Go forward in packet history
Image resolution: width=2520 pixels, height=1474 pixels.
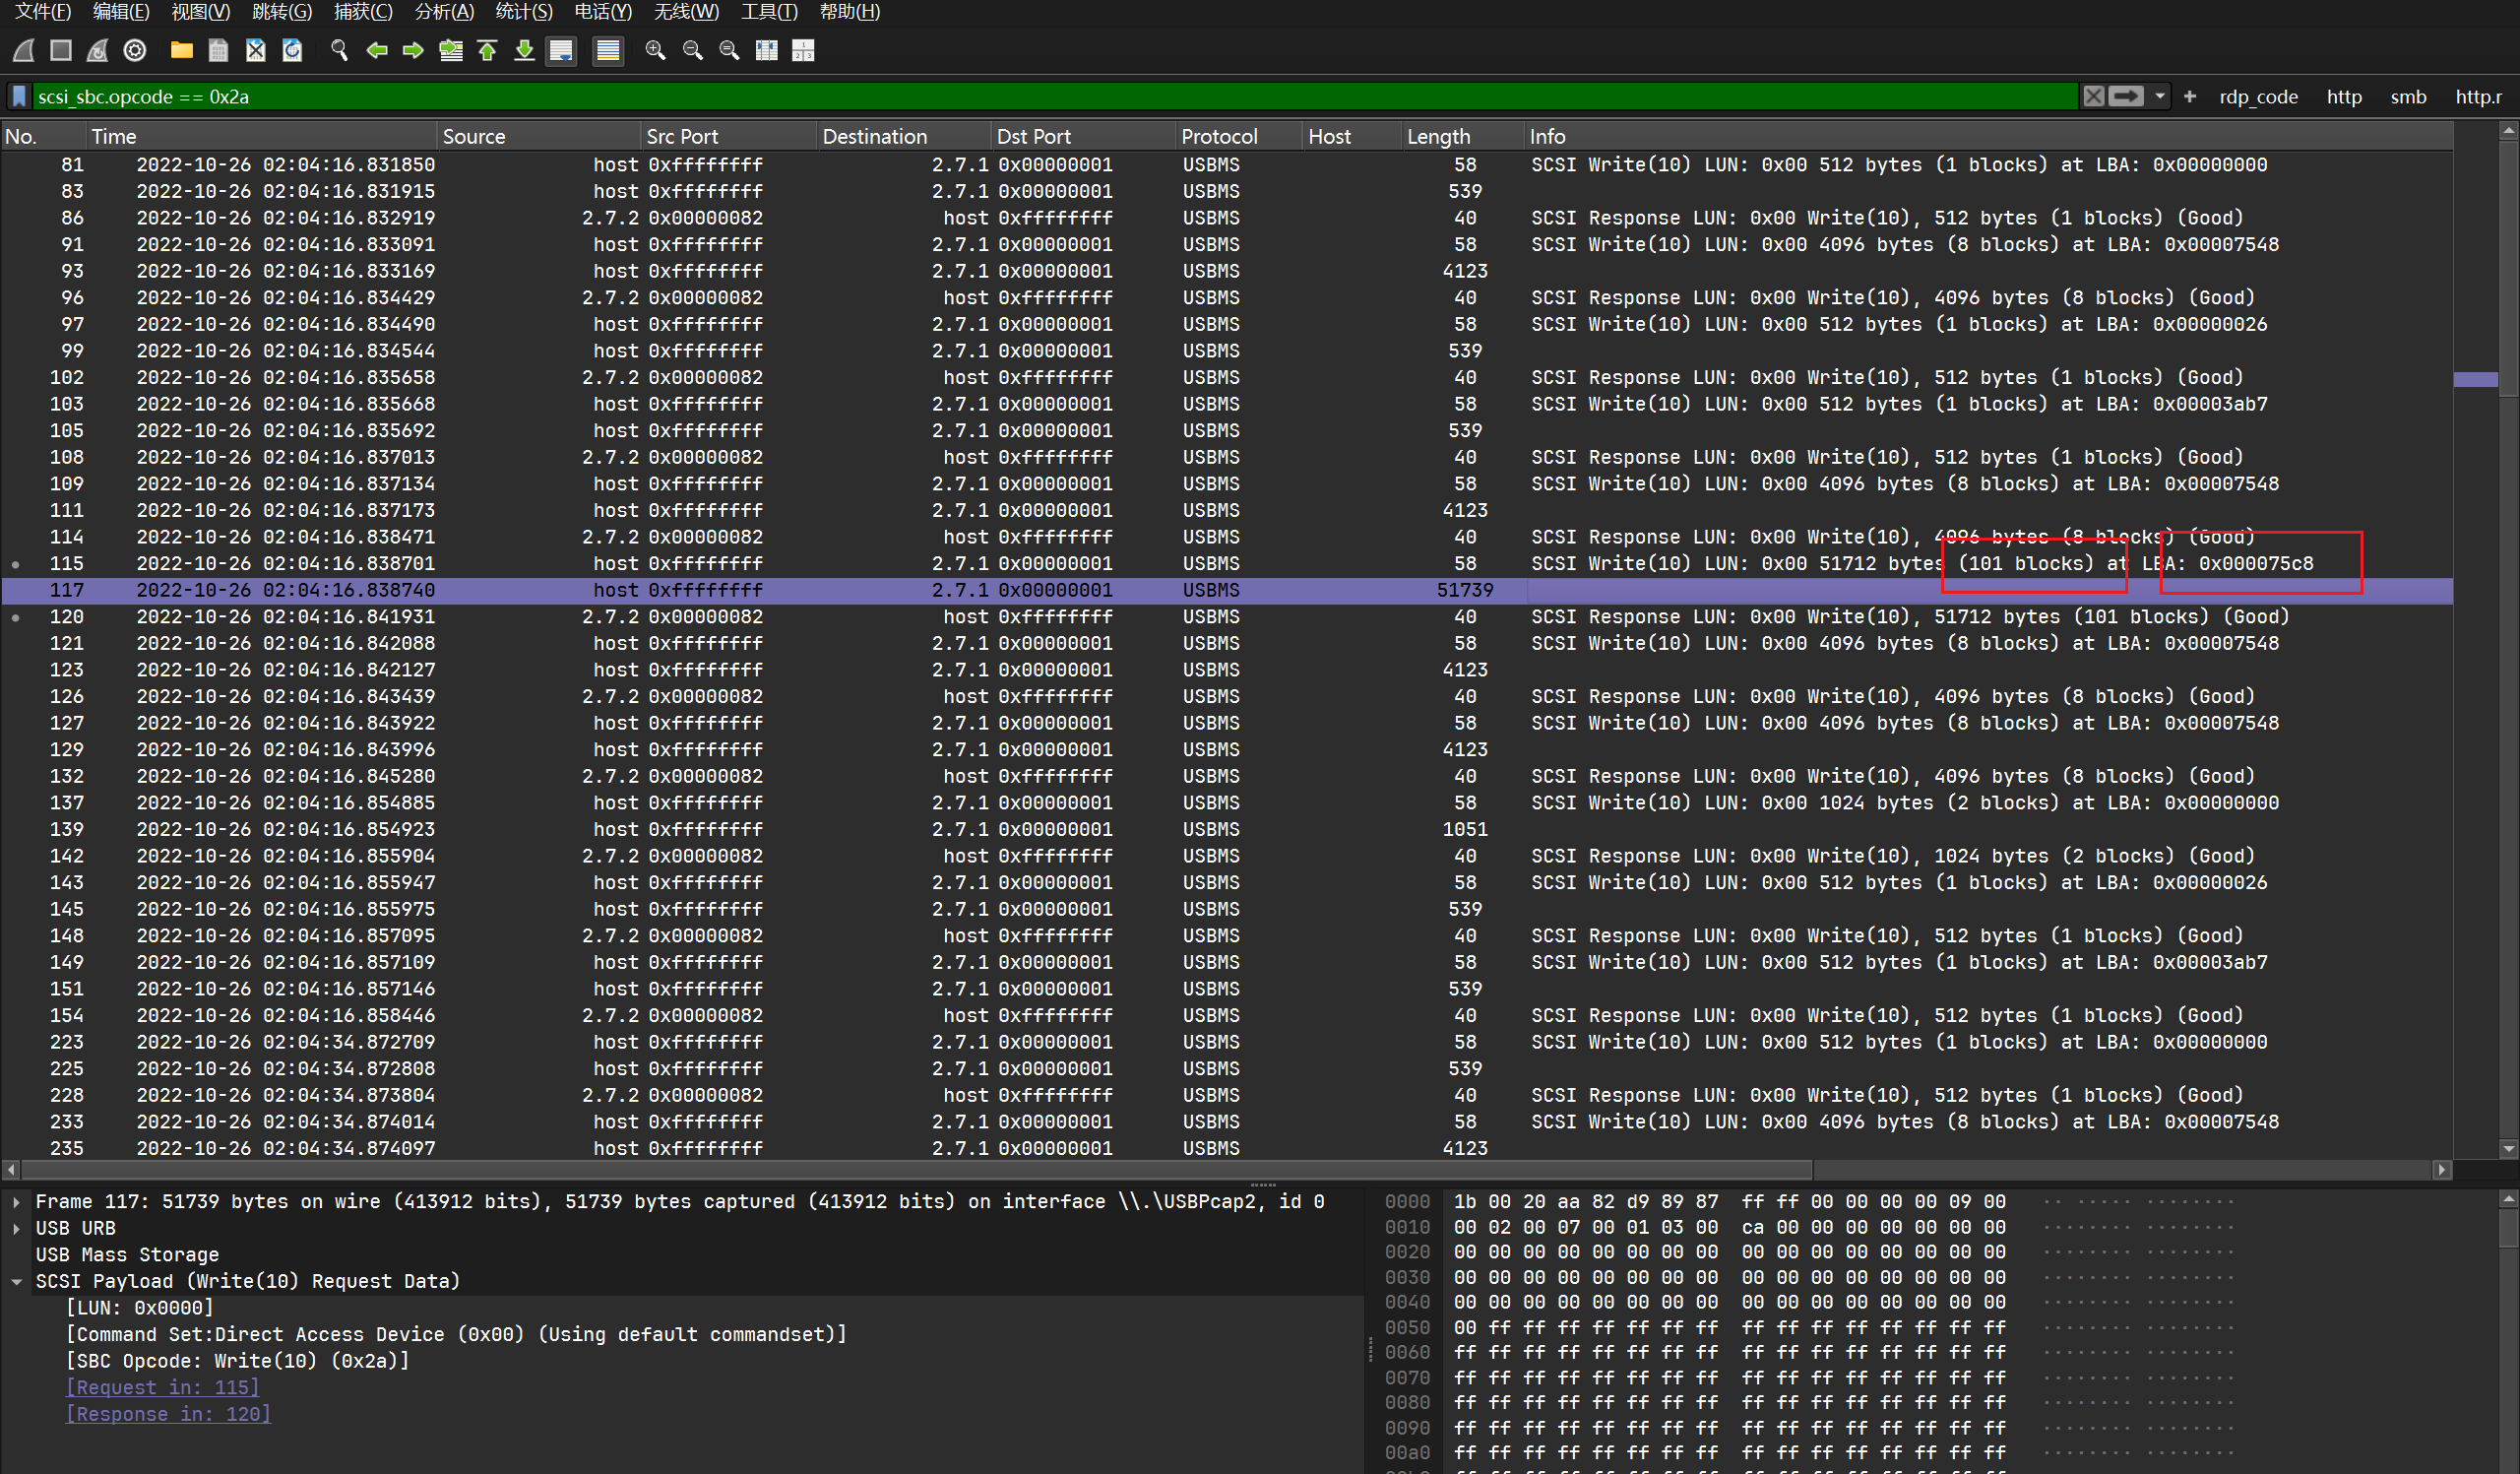click(x=413, y=50)
